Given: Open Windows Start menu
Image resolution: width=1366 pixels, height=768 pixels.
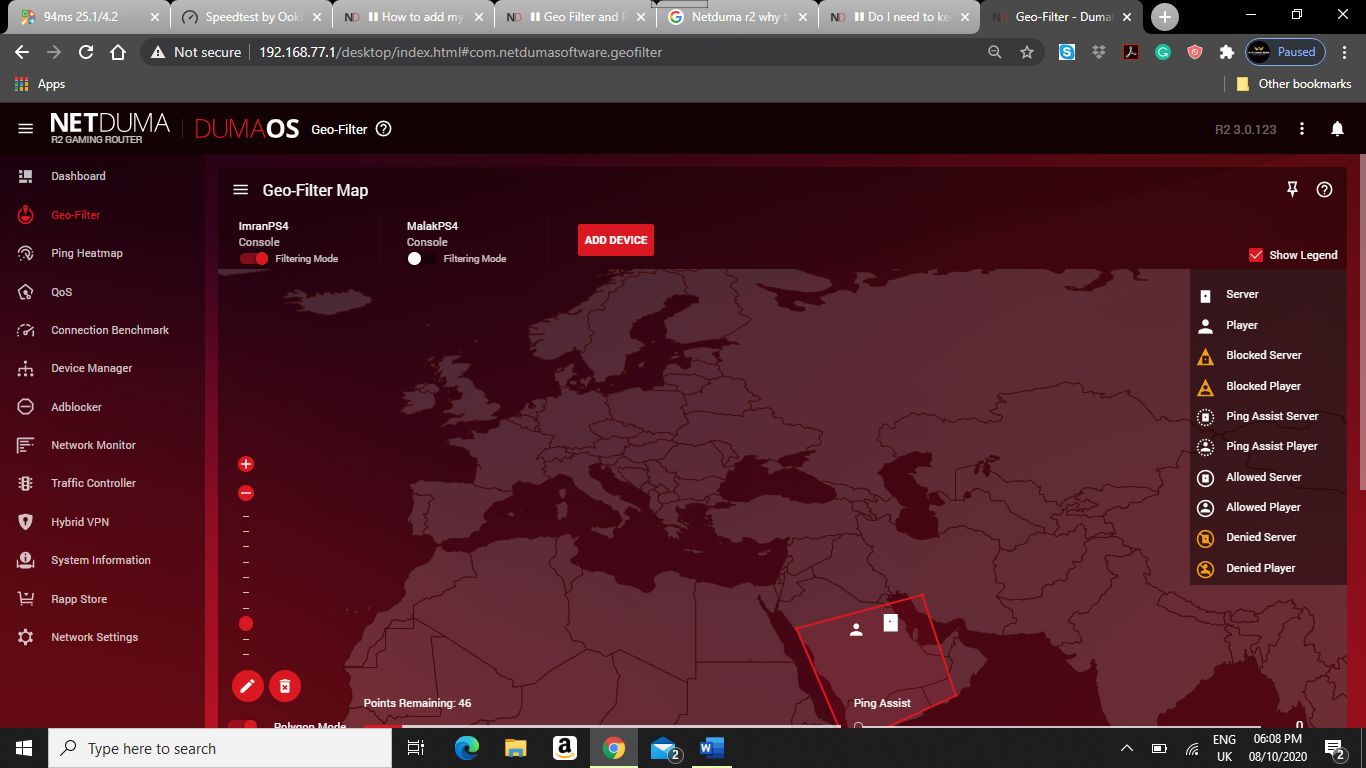Looking at the screenshot, I should [24, 748].
